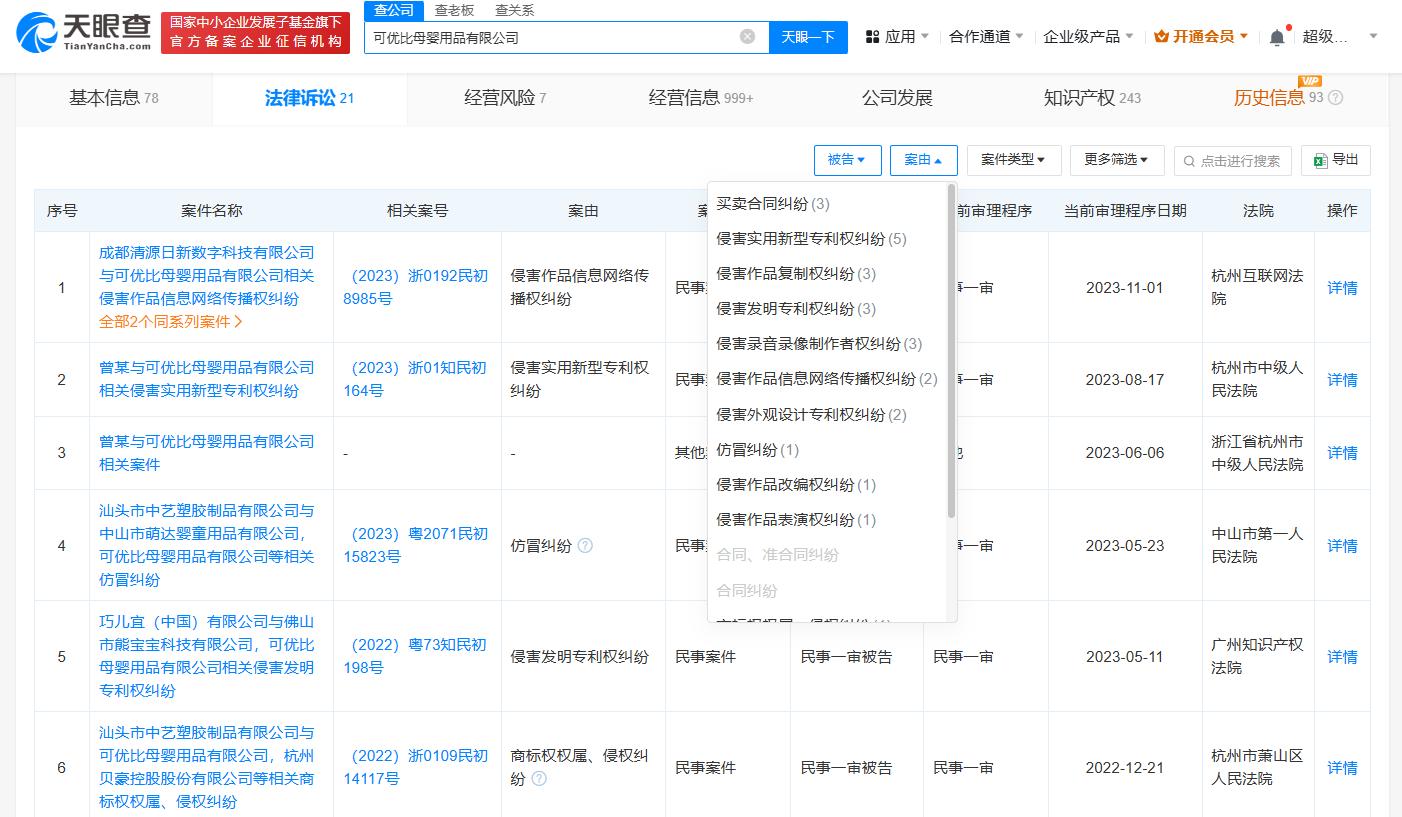
Task: Open the 知识产权 tab
Action: pyautogui.click(x=1092, y=98)
